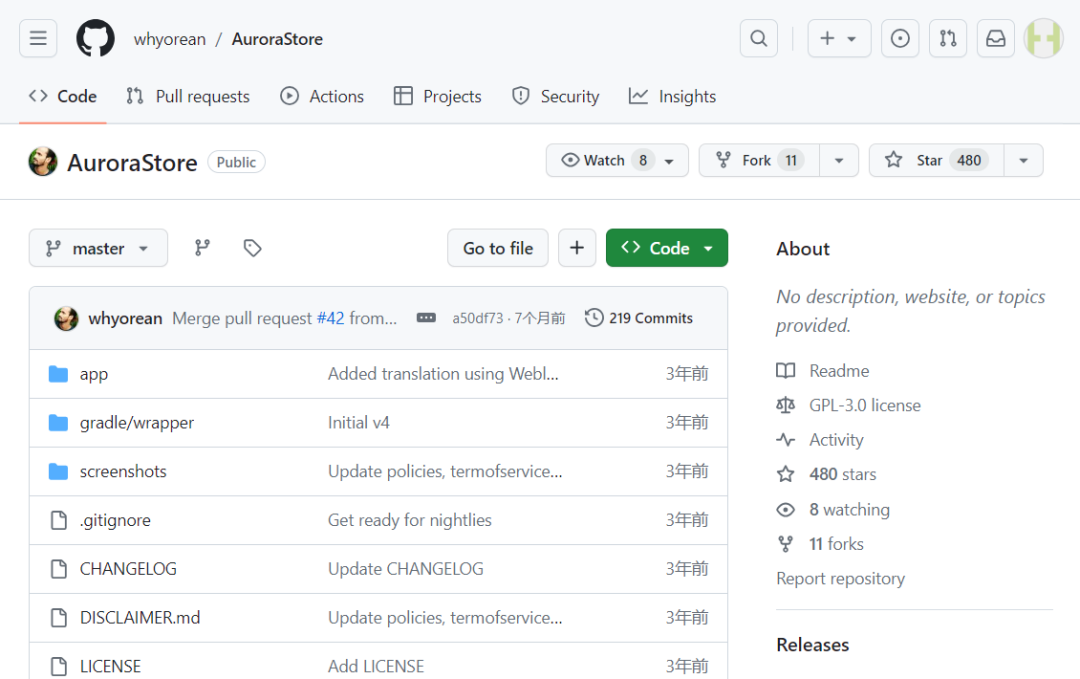Image resolution: width=1080 pixels, height=679 pixels.
Task: Open the DISCLAIMER.md file
Action: coord(140,618)
